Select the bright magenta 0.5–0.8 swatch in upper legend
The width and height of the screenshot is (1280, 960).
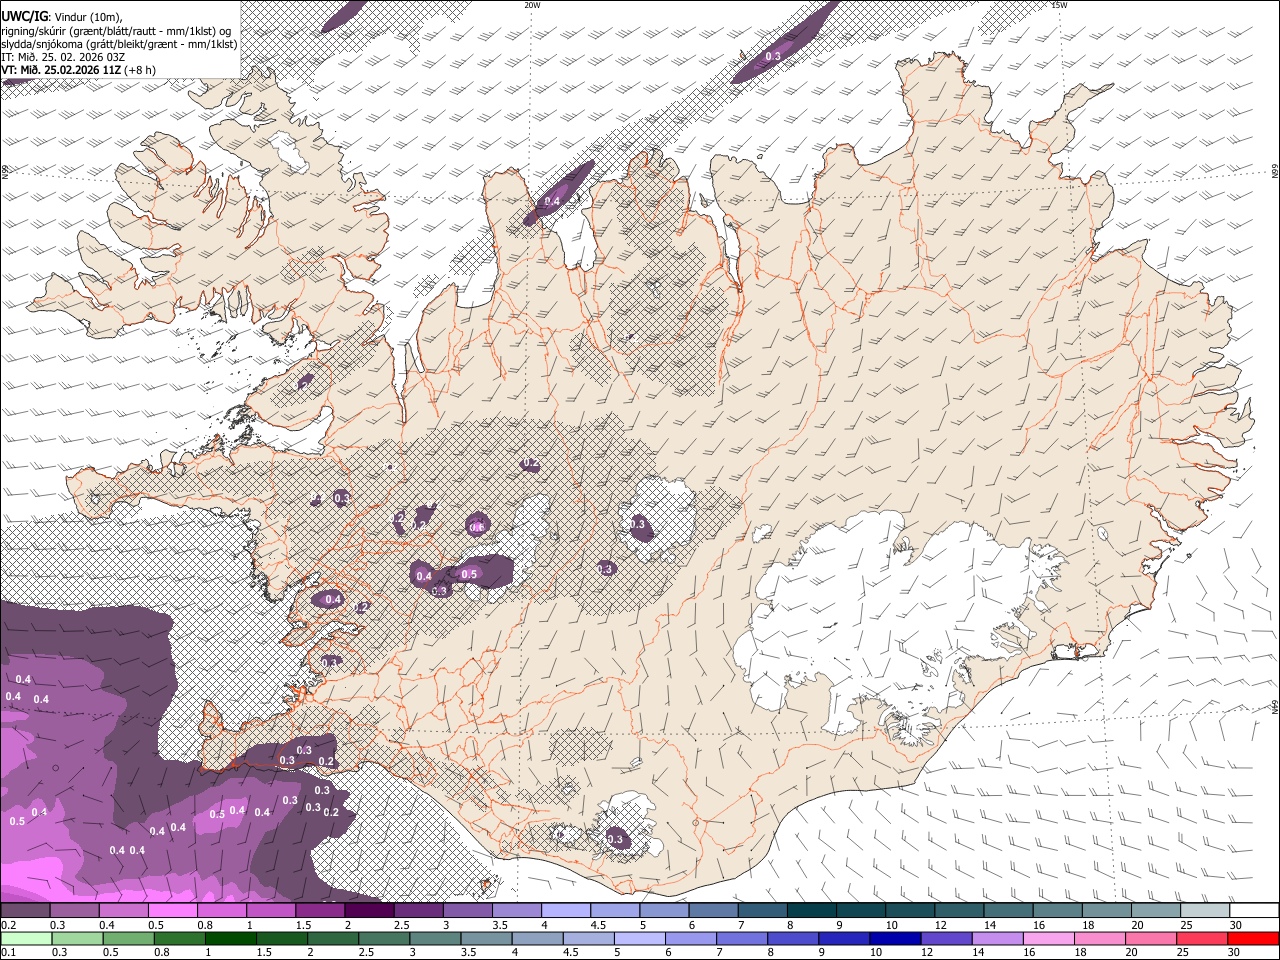(x=173, y=911)
